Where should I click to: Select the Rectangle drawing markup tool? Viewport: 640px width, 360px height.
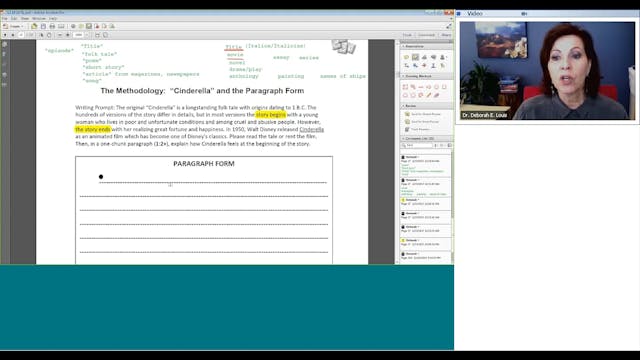(x=444, y=87)
